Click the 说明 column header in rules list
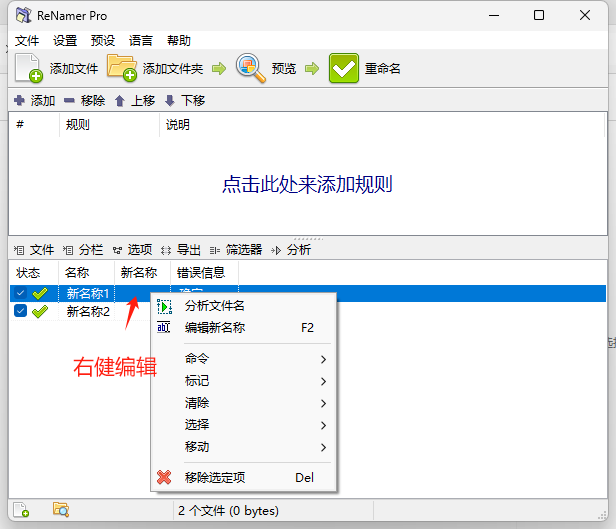The image size is (616, 529). [x=382, y=125]
